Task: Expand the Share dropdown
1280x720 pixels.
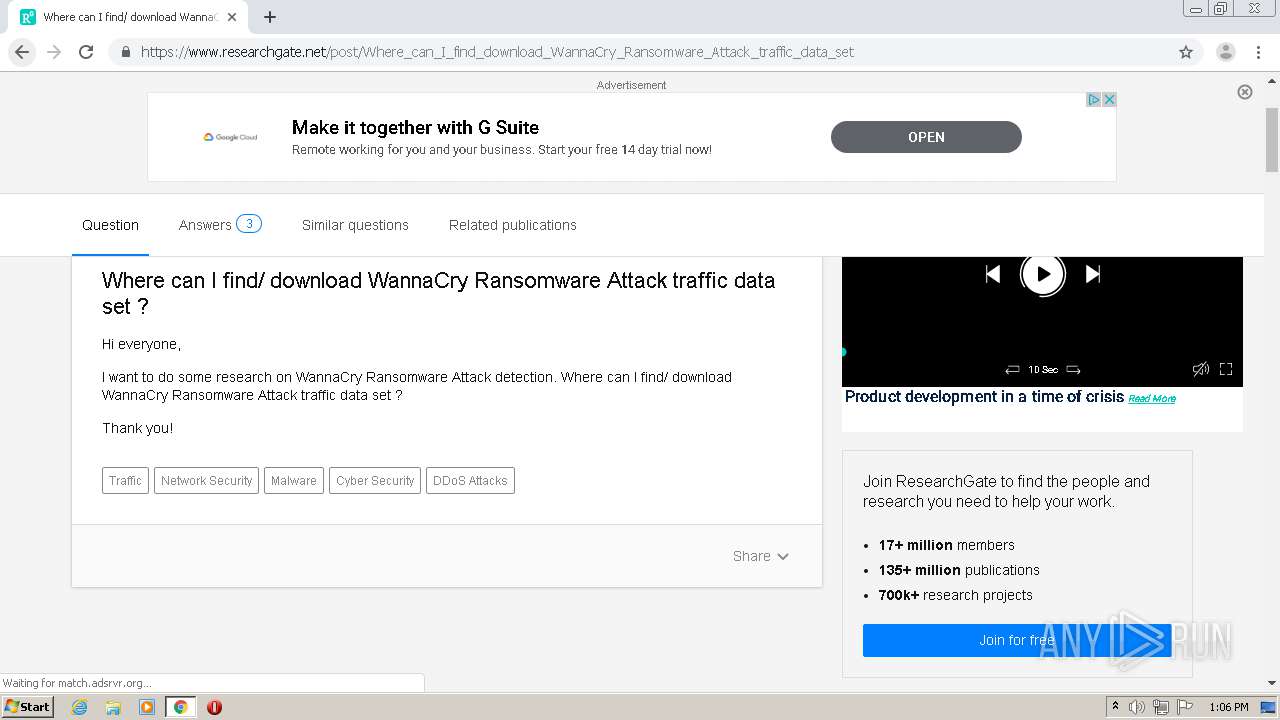Action: pyautogui.click(x=761, y=556)
